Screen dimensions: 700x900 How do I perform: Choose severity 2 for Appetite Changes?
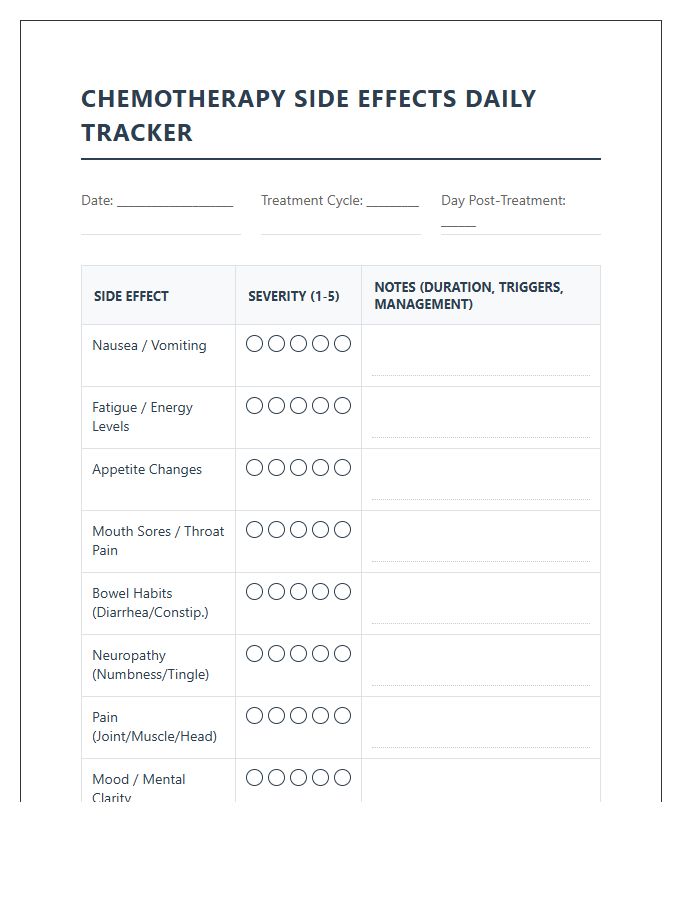point(276,468)
